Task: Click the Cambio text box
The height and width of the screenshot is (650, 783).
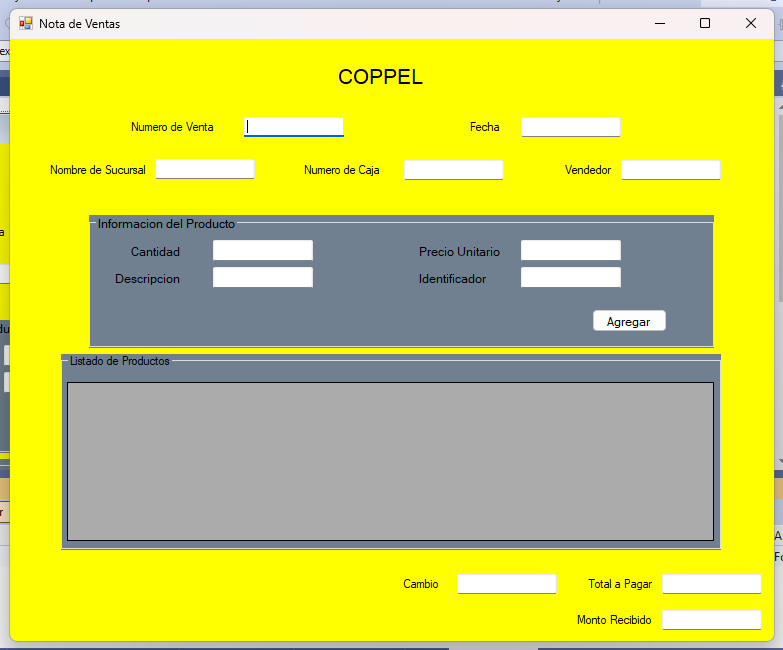Action: point(507,584)
